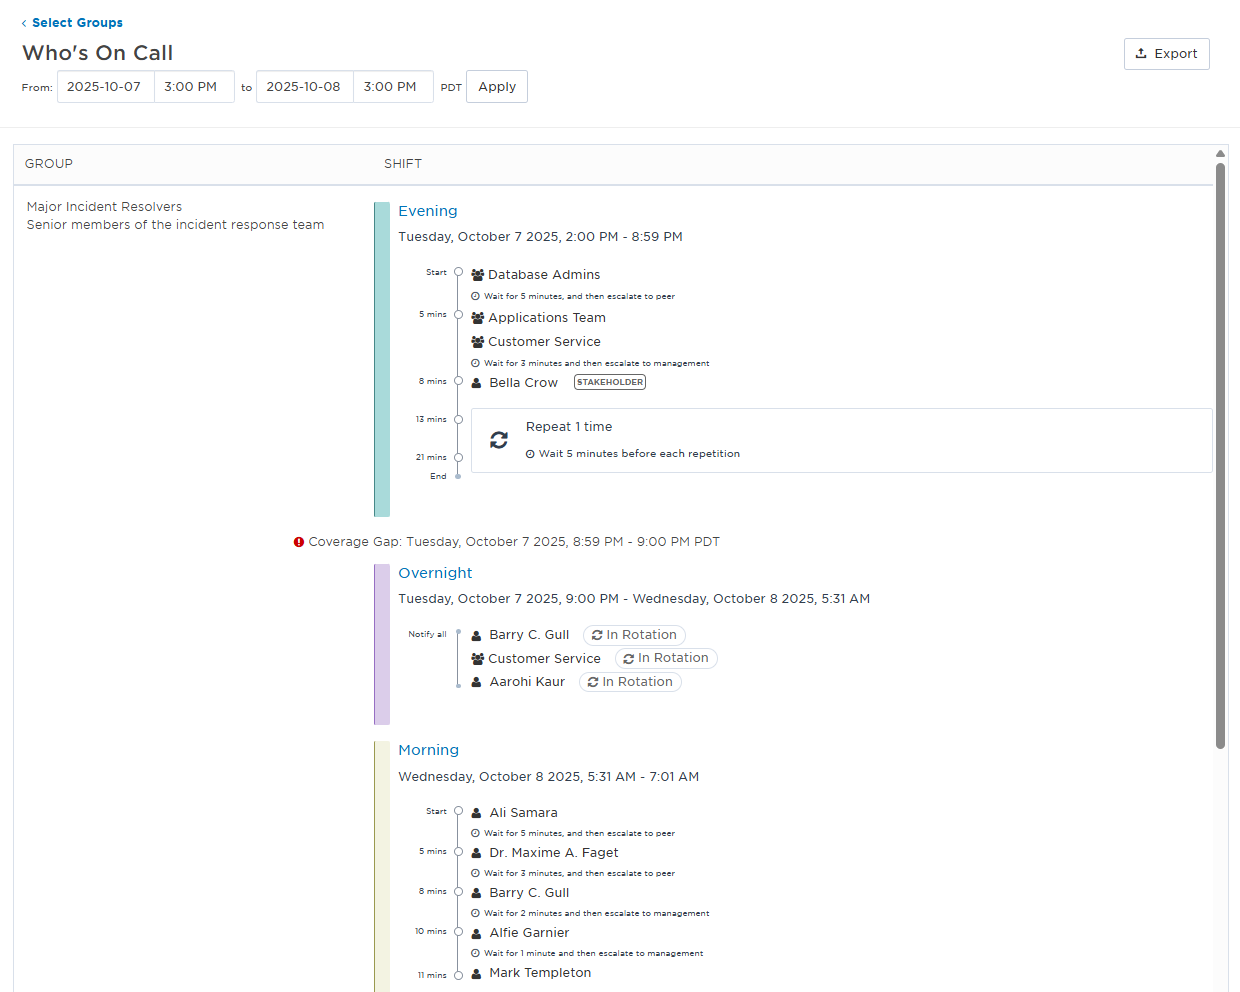The height and width of the screenshot is (992, 1240).
Task: Click the scroll up arrow of the table
Action: [x=1220, y=153]
